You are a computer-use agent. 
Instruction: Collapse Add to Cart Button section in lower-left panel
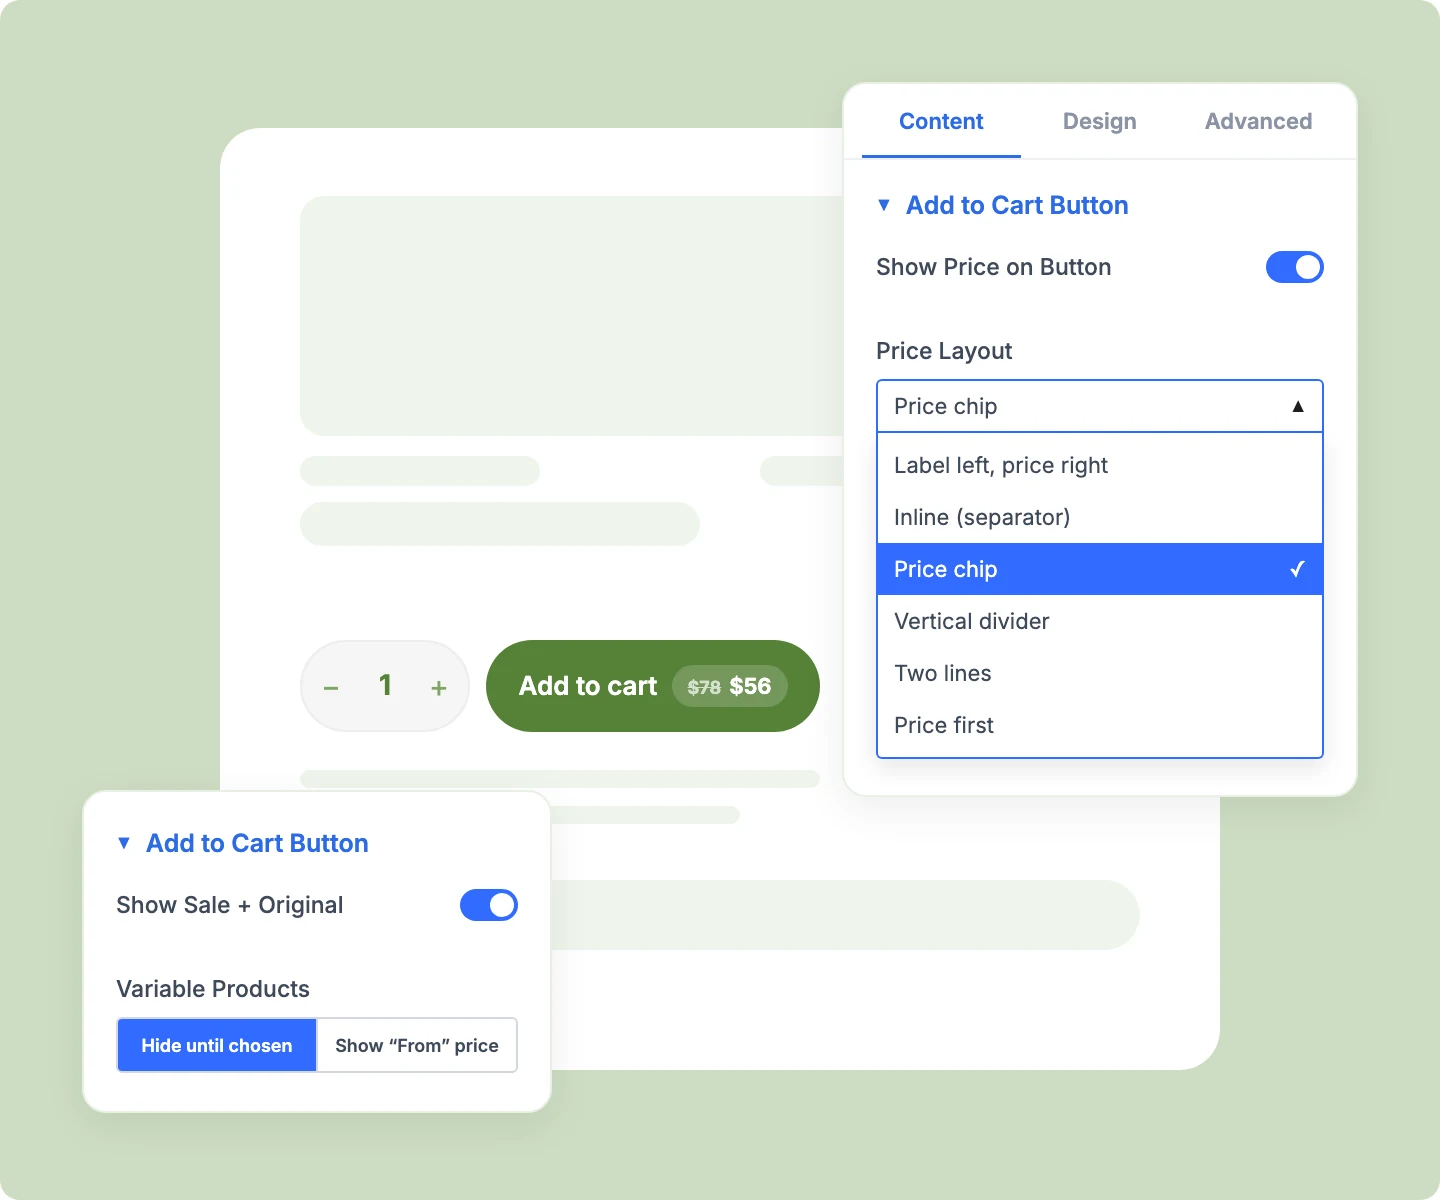(x=243, y=843)
